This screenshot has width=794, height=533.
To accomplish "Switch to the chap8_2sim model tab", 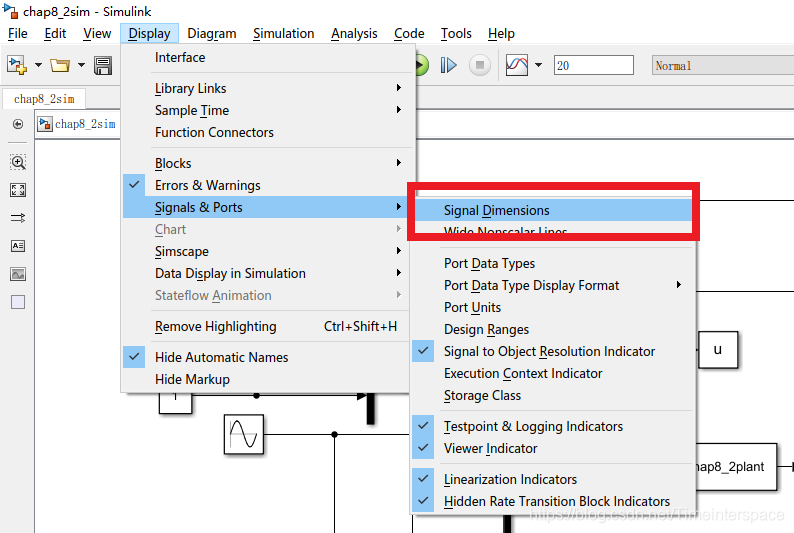I will click(x=44, y=99).
